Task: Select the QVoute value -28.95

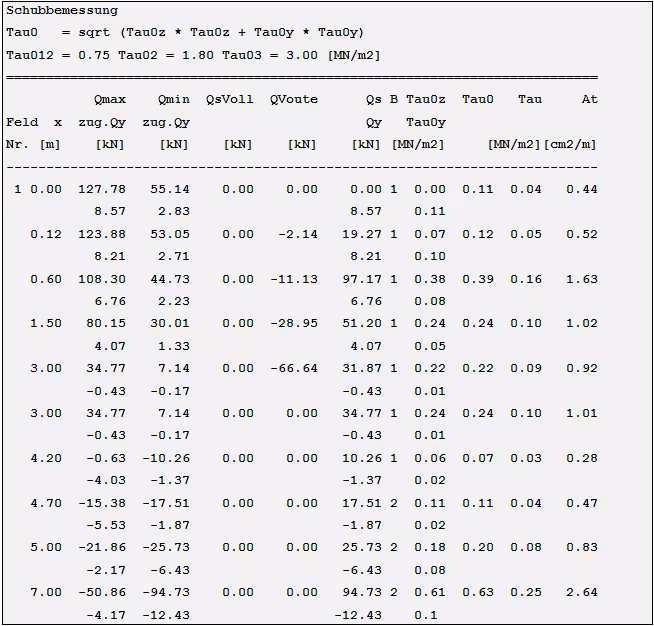Action: pyautogui.click(x=294, y=324)
